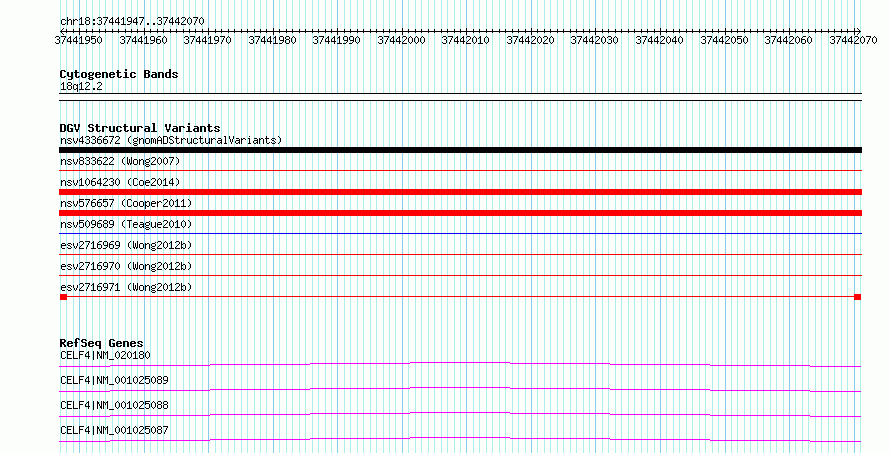Open the DGV Structural Variants track heading
The image size is (890, 453).
click(x=140, y=128)
